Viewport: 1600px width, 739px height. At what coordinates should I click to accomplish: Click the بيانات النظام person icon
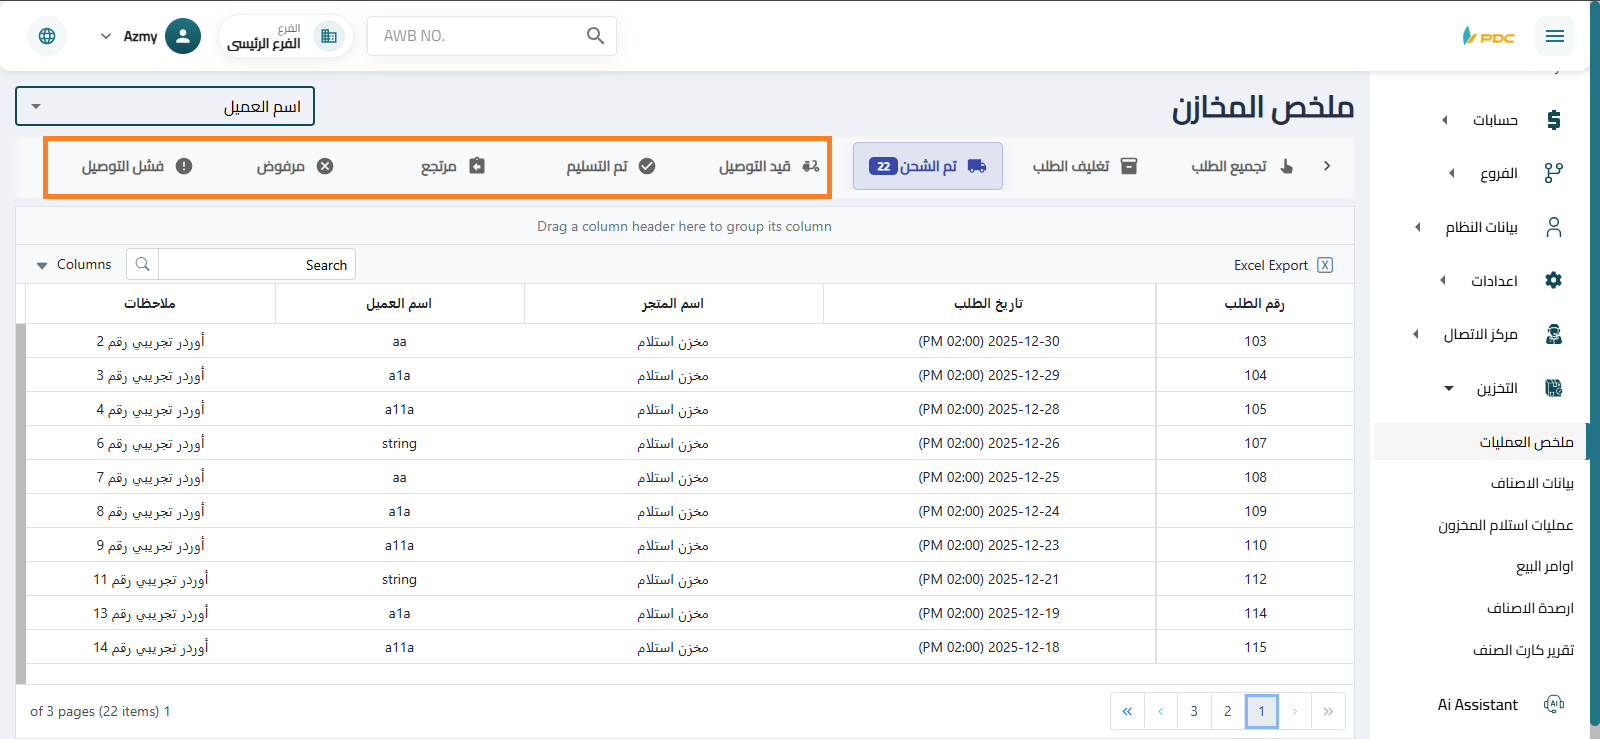(x=1553, y=227)
